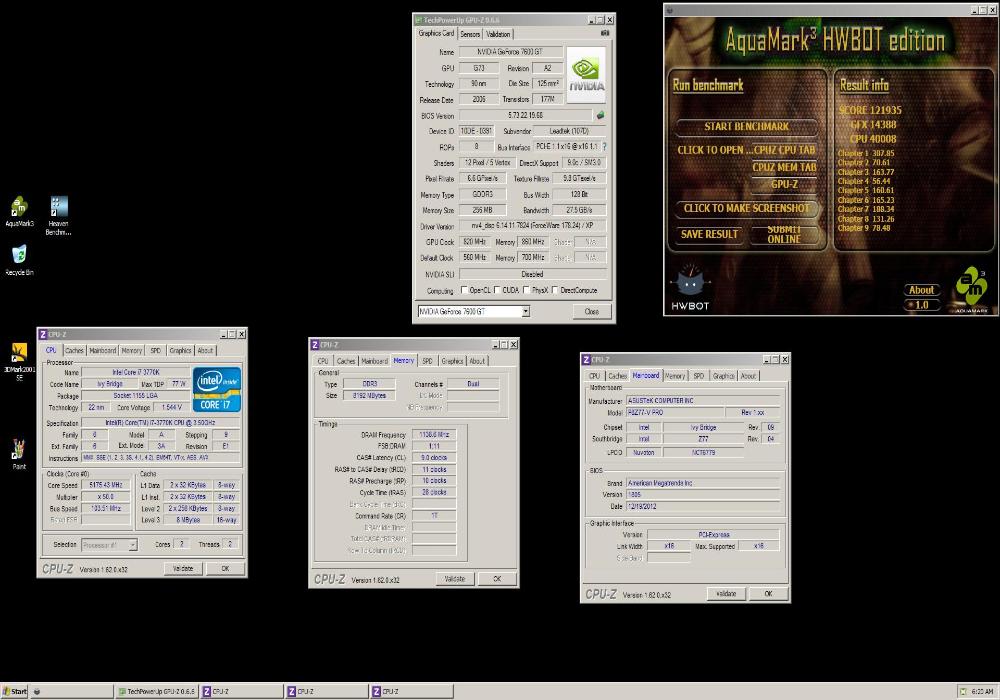
Task: Click the AquaMark am3 logo
Action: pos(971,290)
